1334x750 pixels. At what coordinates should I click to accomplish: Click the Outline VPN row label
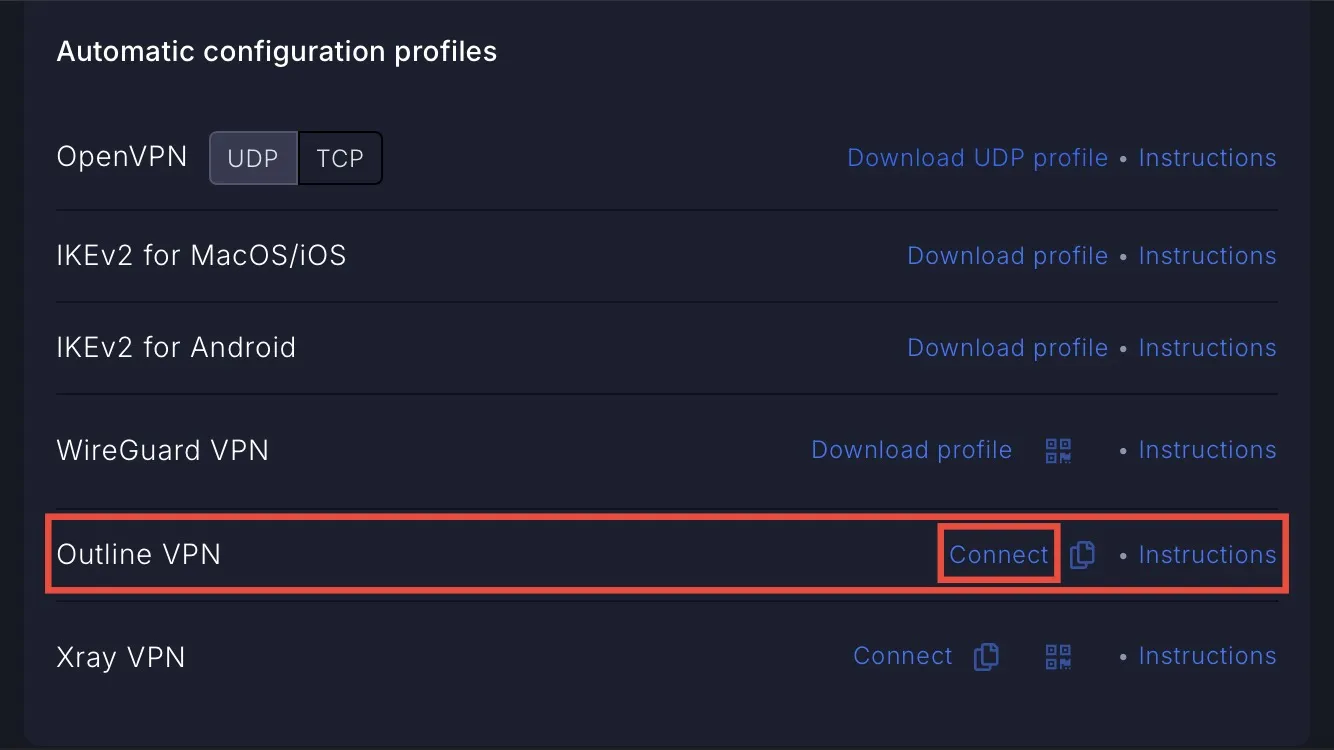tap(139, 554)
